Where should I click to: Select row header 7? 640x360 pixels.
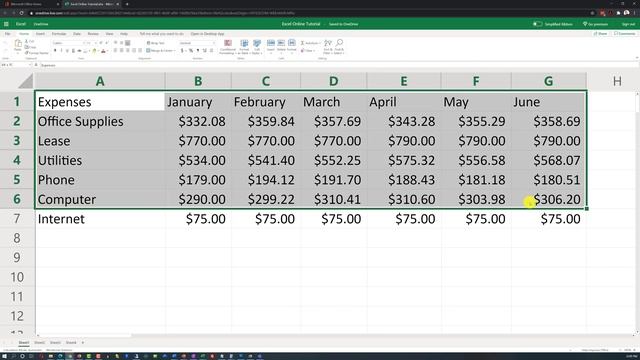(x=16, y=219)
